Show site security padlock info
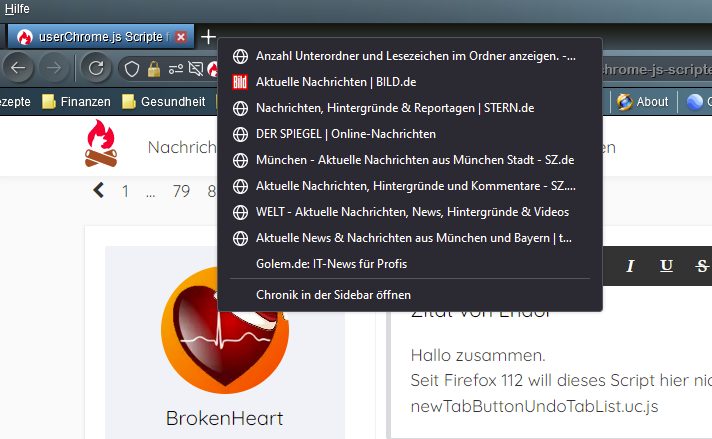This screenshot has width=712, height=439. [154, 69]
